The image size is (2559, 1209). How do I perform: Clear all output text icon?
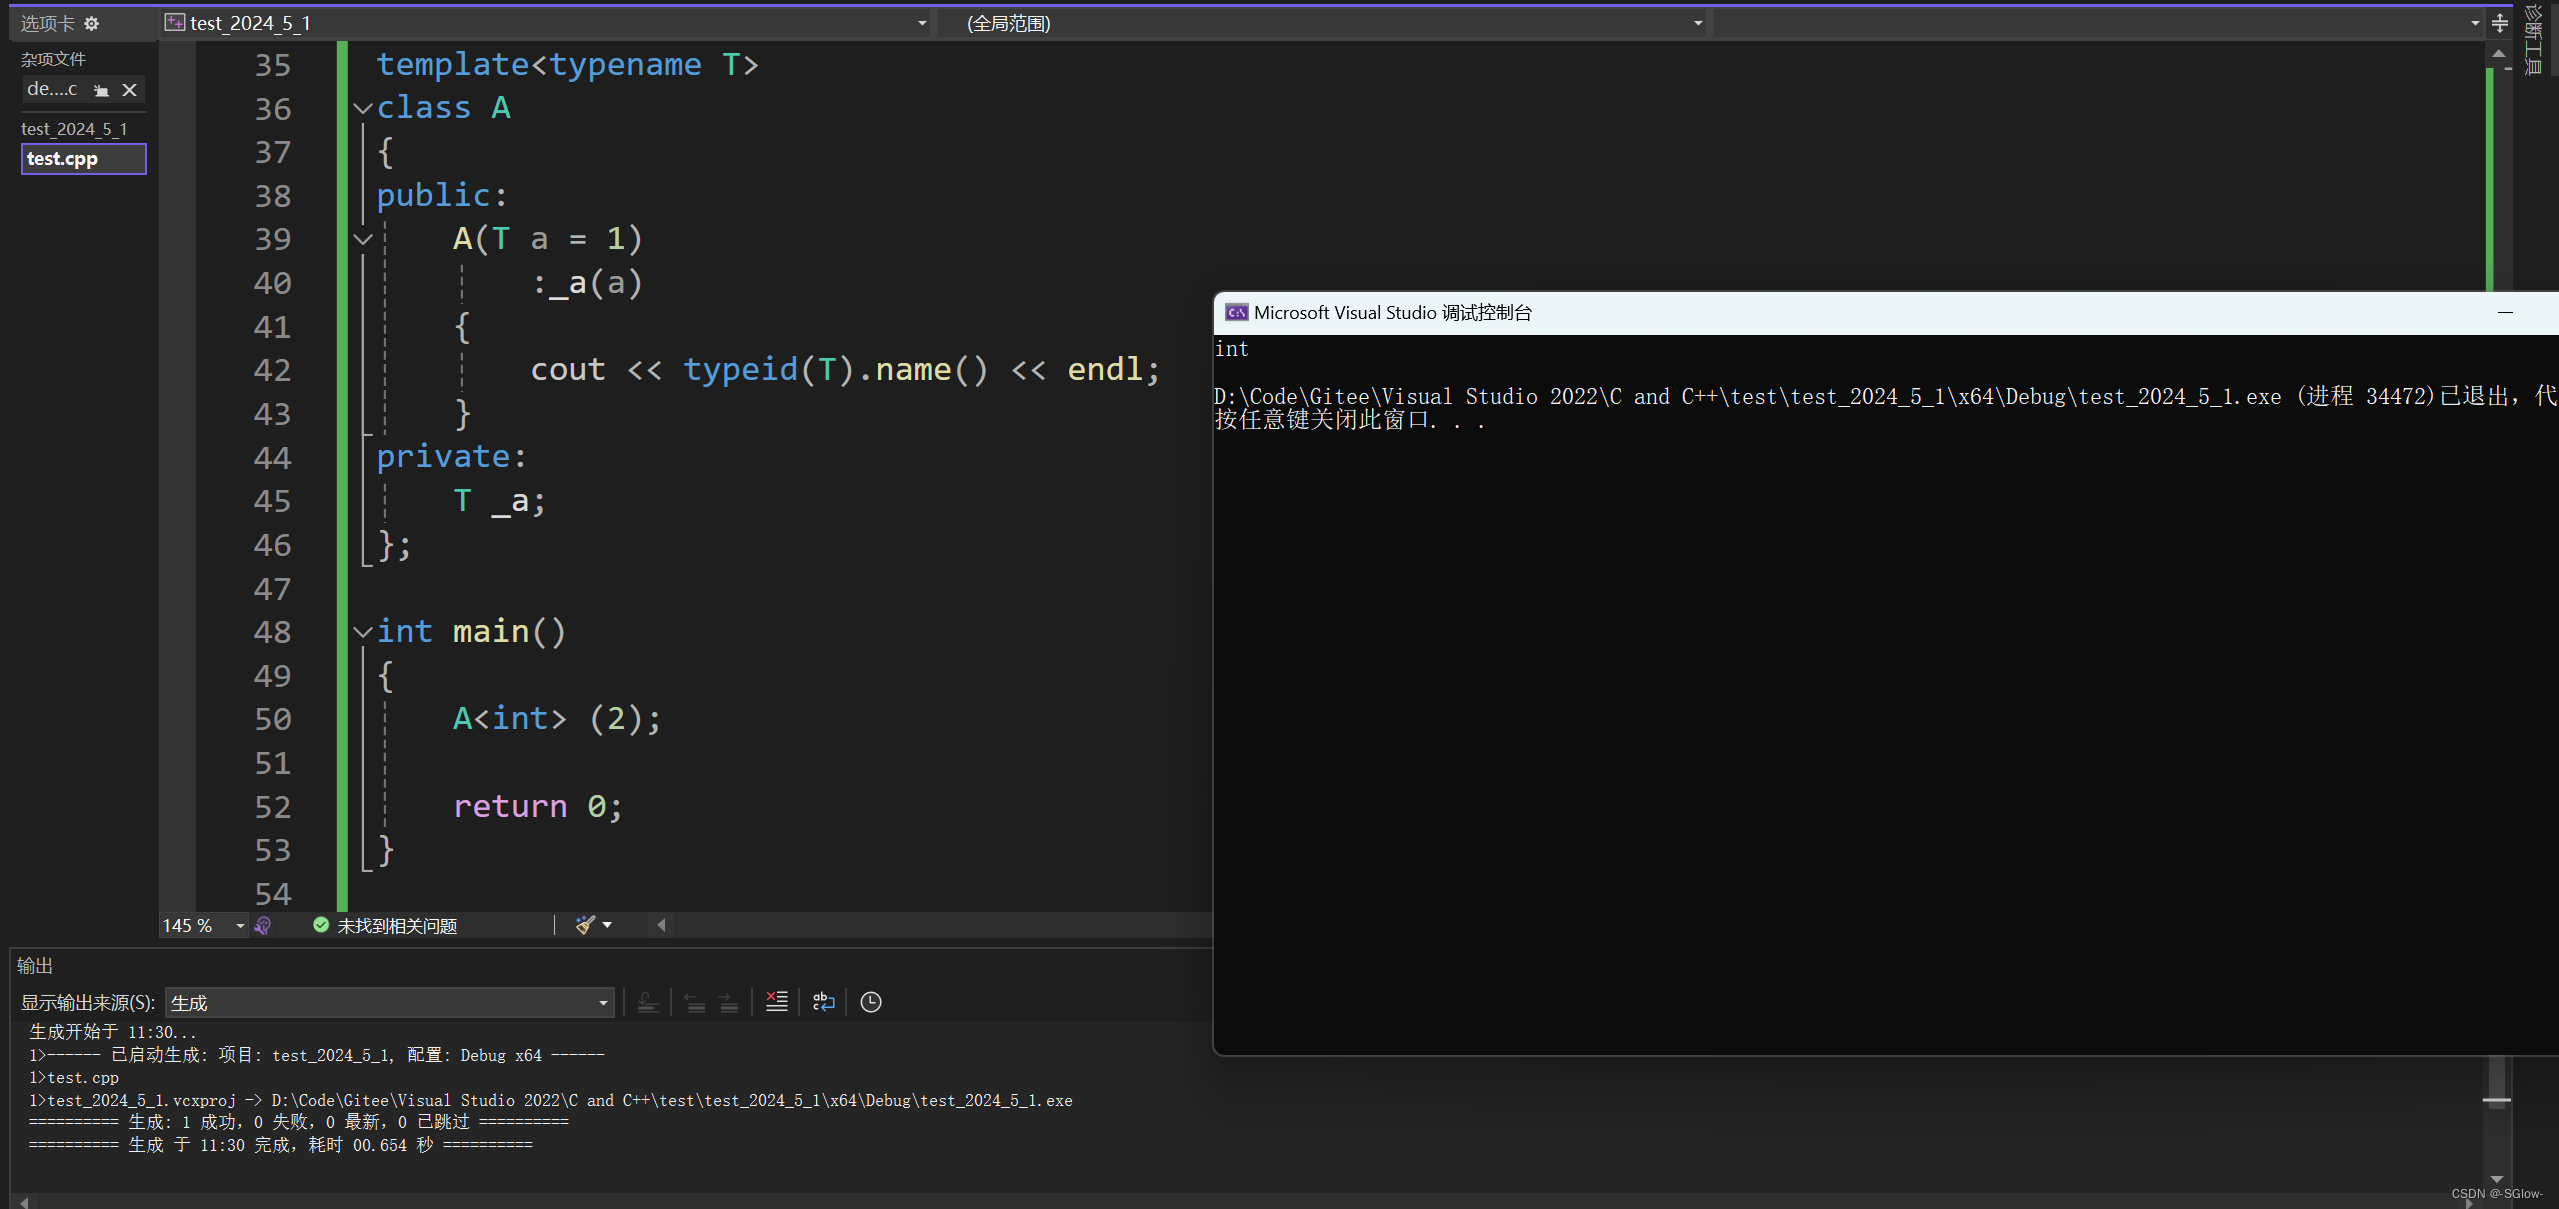776,1002
